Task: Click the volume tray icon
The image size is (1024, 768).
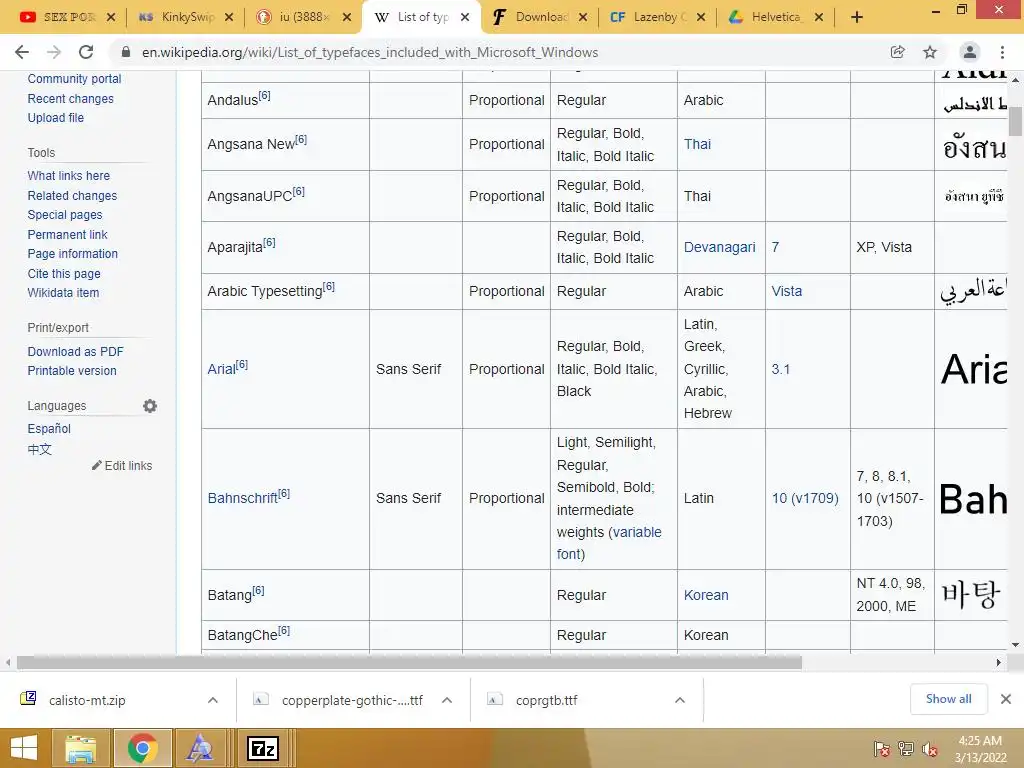Action: pyautogui.click(x=930, y=749)
